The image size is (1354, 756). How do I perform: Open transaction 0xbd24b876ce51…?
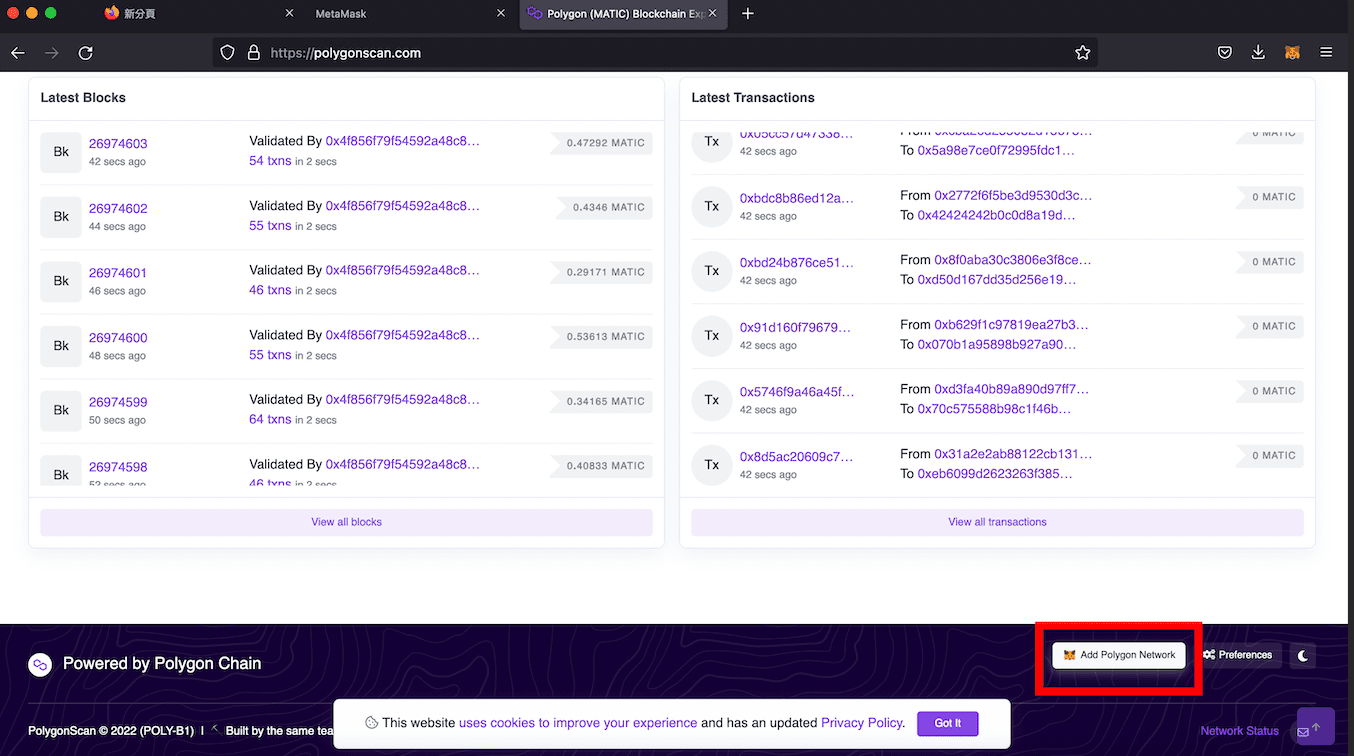797,263
